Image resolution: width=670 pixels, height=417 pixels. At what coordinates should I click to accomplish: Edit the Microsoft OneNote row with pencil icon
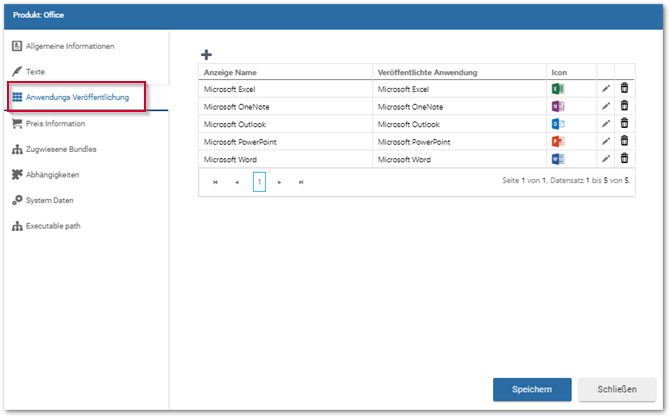coord(606,106)
